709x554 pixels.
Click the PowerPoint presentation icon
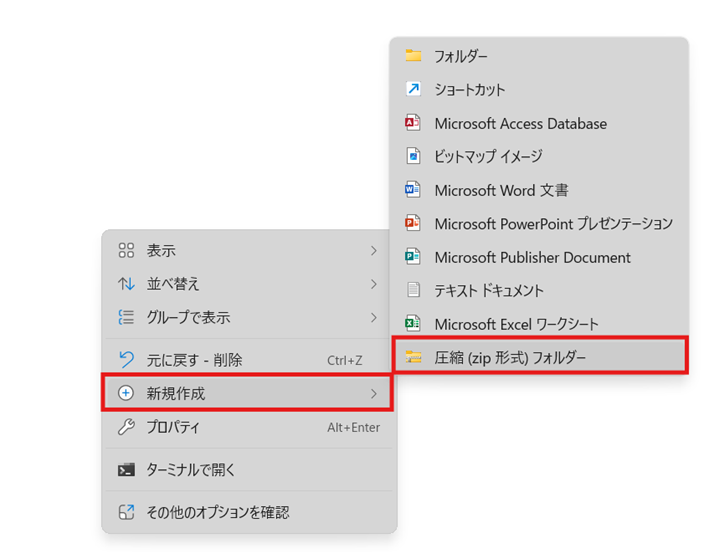click(413, 224)
